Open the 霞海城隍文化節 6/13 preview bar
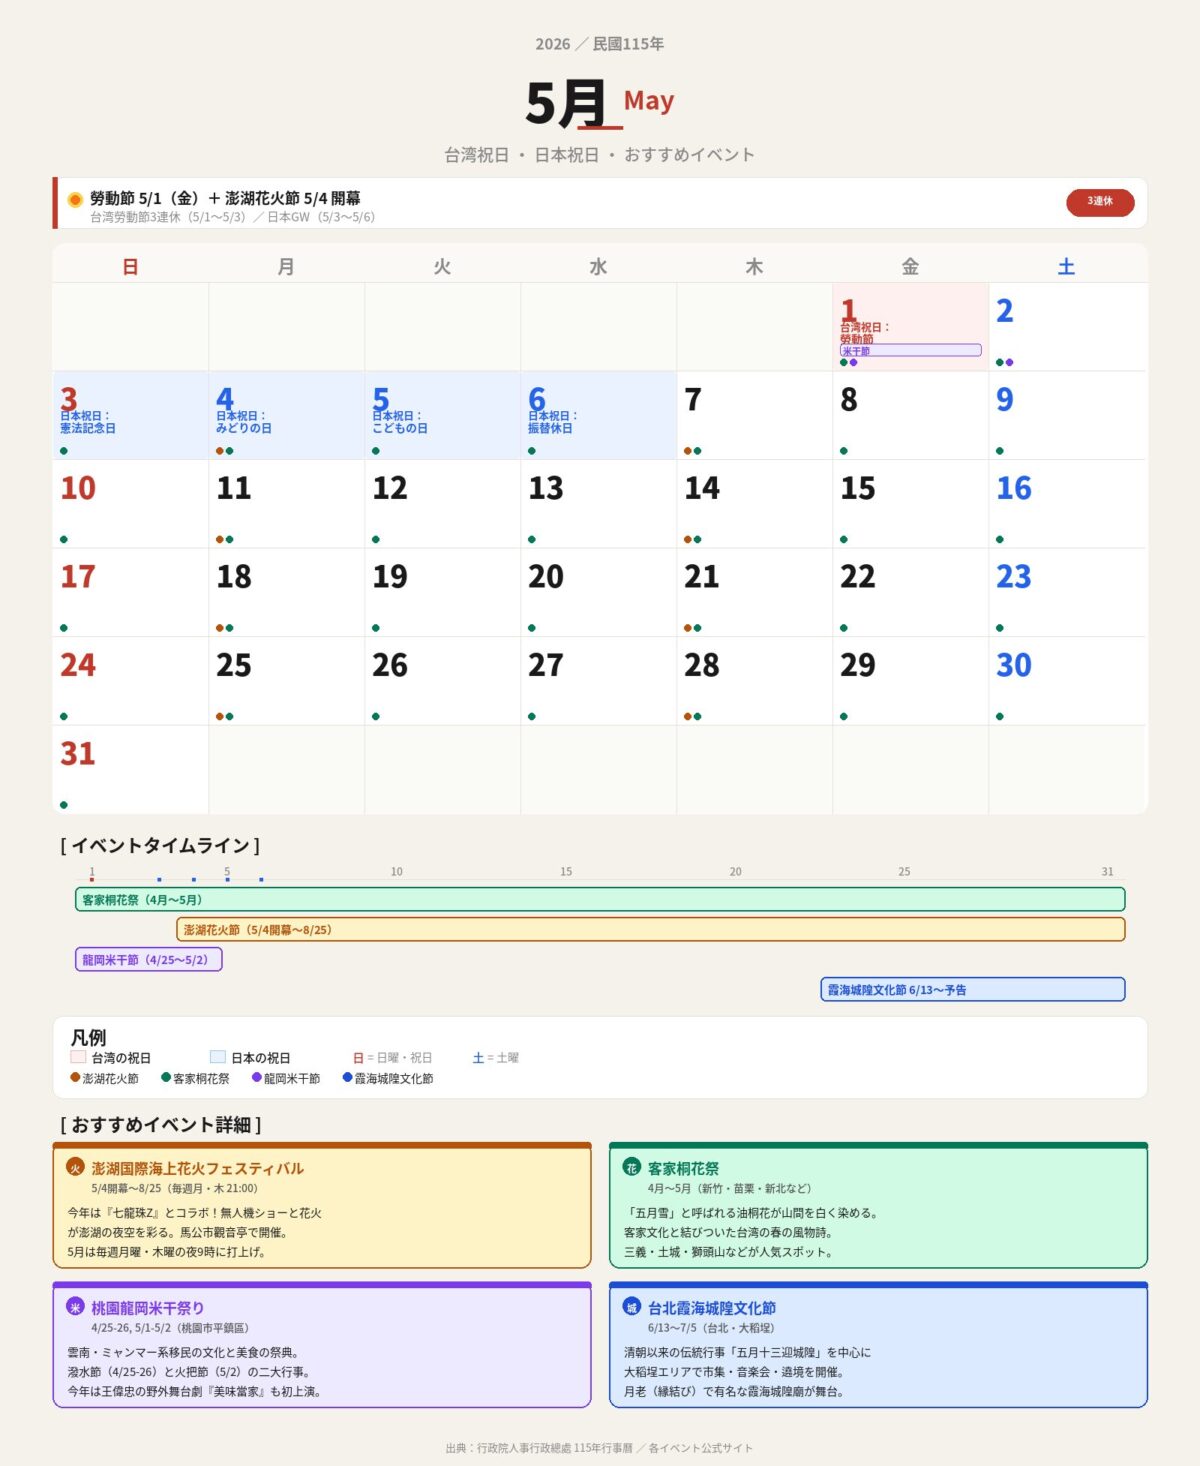This screenshot has height=1466, width=1200. pos(972,990)
